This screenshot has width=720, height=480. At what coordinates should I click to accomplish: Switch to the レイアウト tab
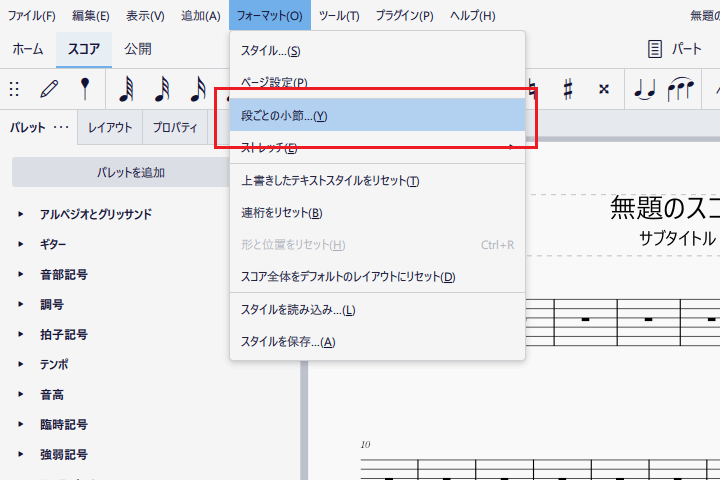110,127
